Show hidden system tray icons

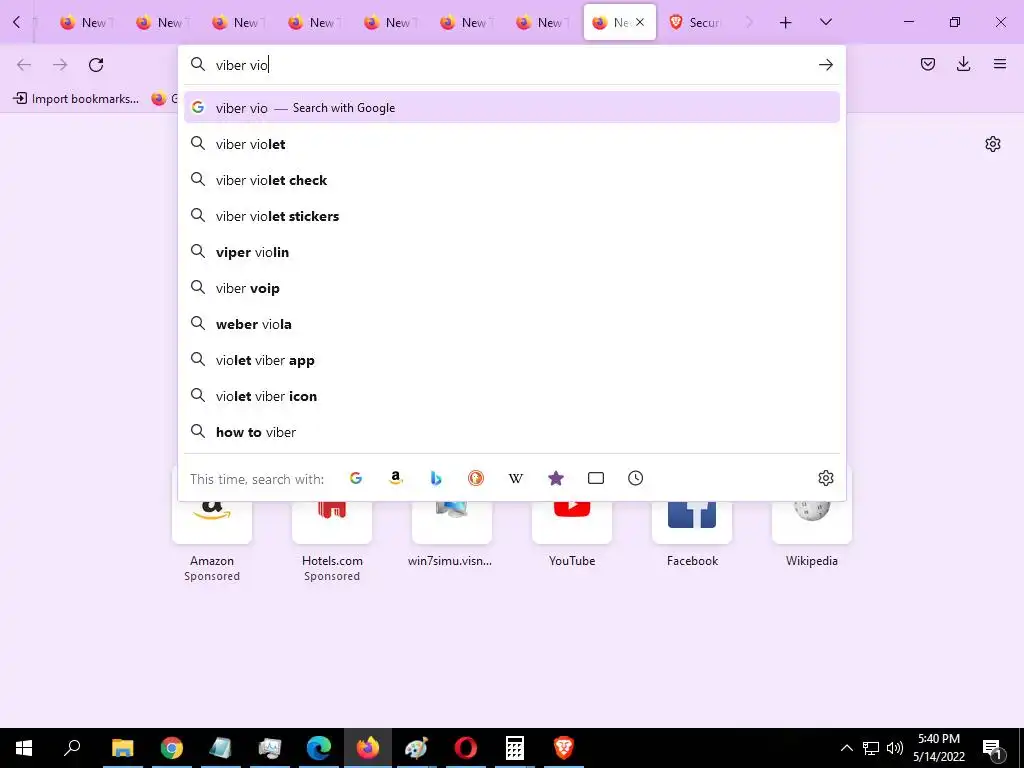(x=846, y=748)
